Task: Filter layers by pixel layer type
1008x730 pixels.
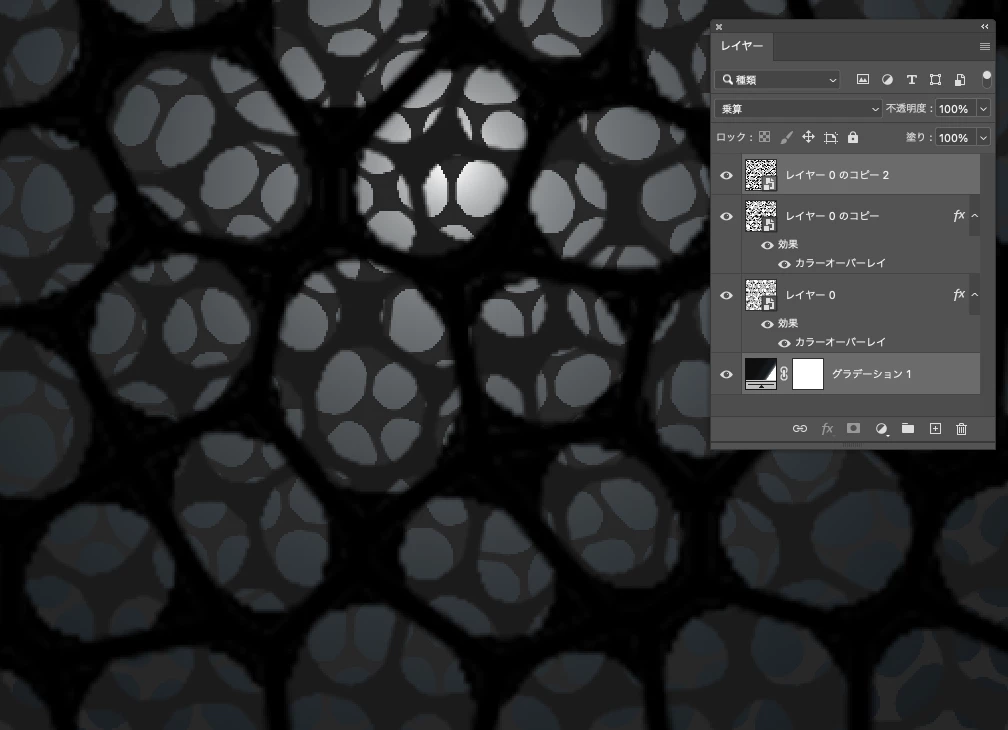Action: pyautogui.click(x=863, y=80)
